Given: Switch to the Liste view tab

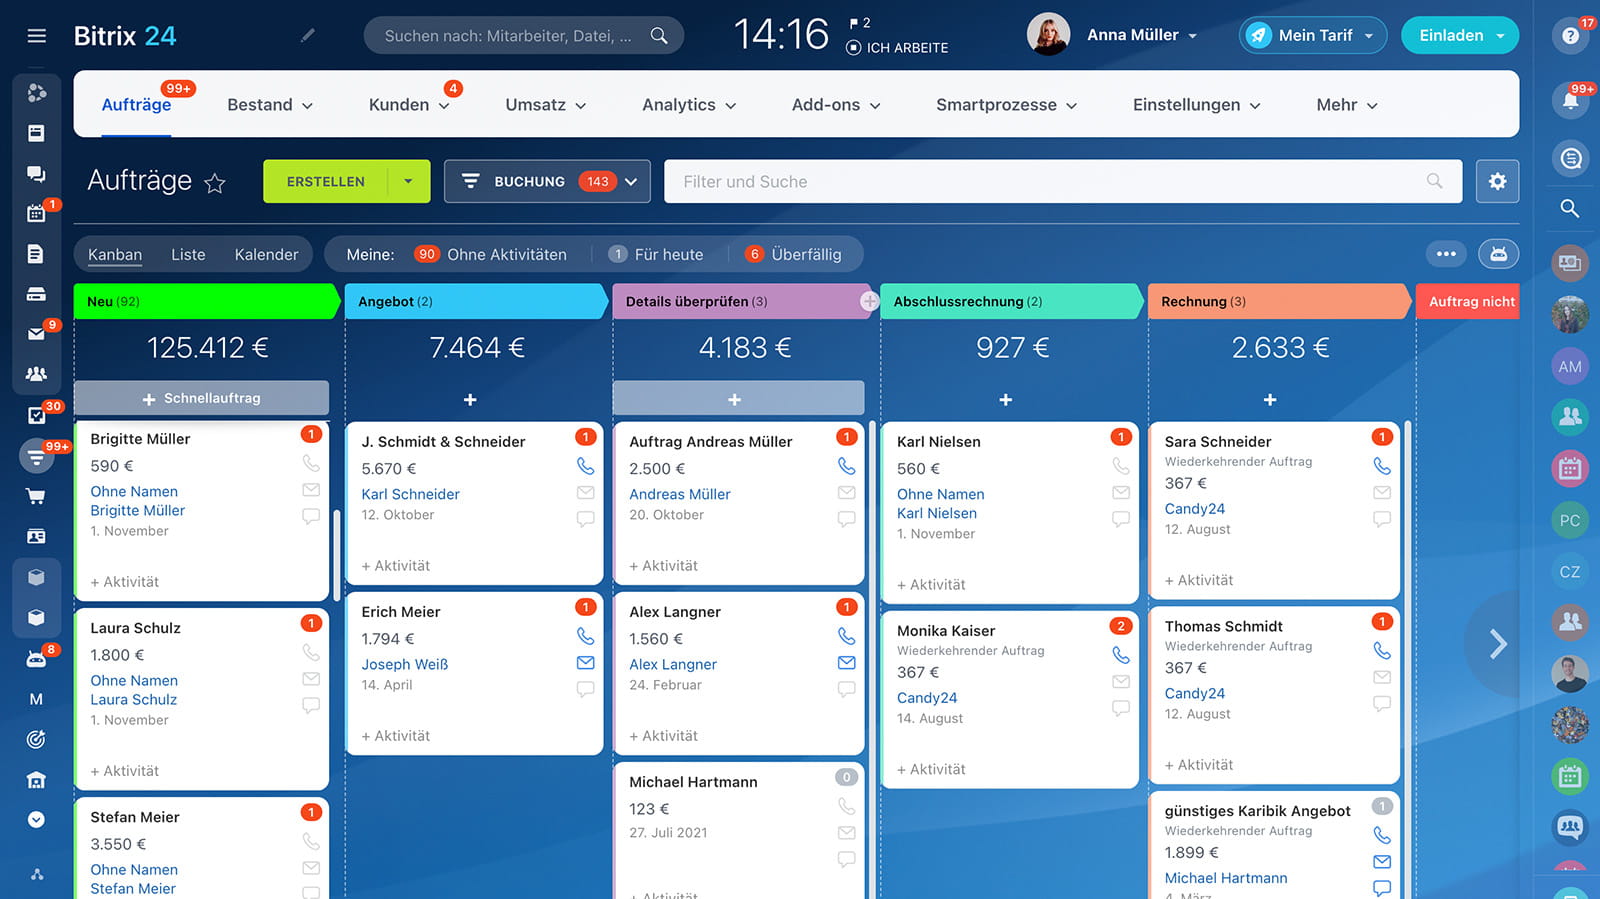Looking at the screenshot, I should click(188, 254).
